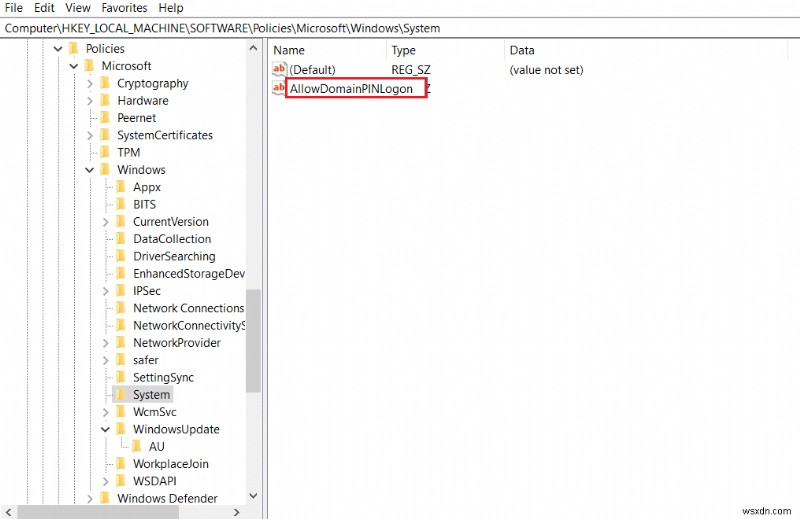Select the (Default) value name
Image resolution: width=800 pixels, height=519 pixels.
pos(312,70)
